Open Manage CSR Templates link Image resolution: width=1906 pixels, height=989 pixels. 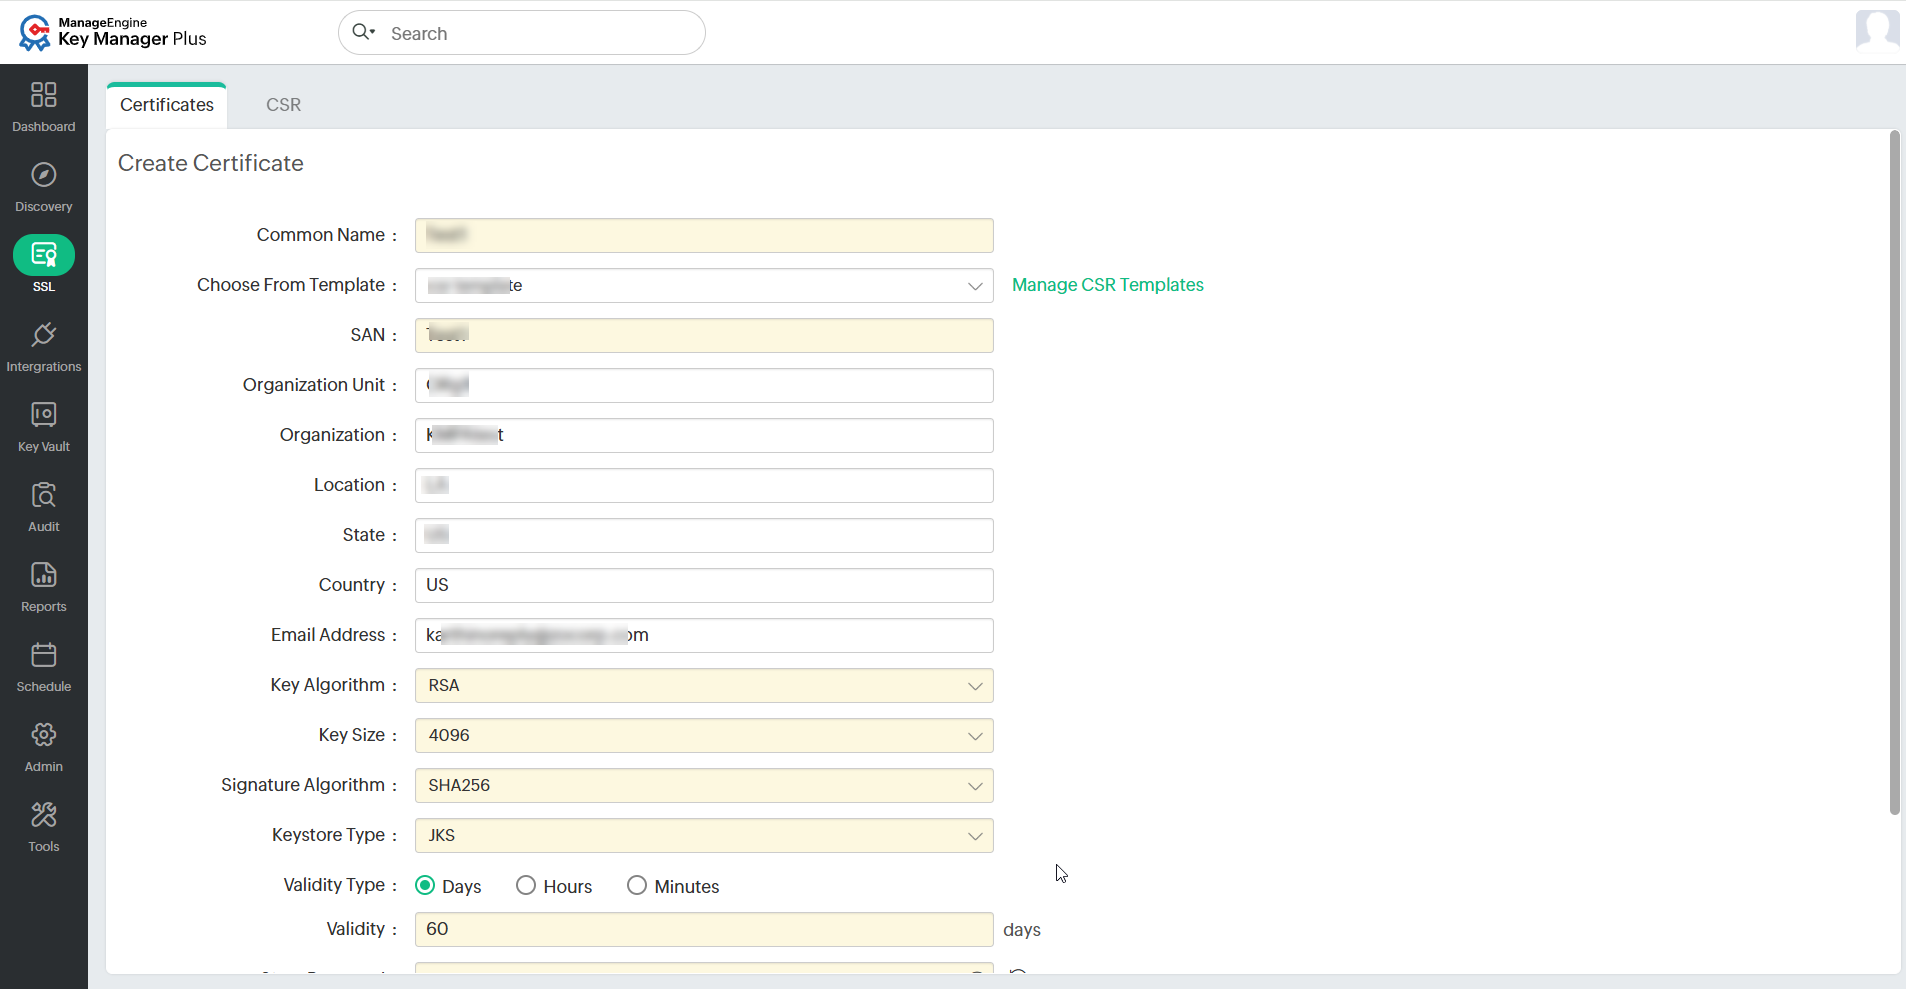1108,285
